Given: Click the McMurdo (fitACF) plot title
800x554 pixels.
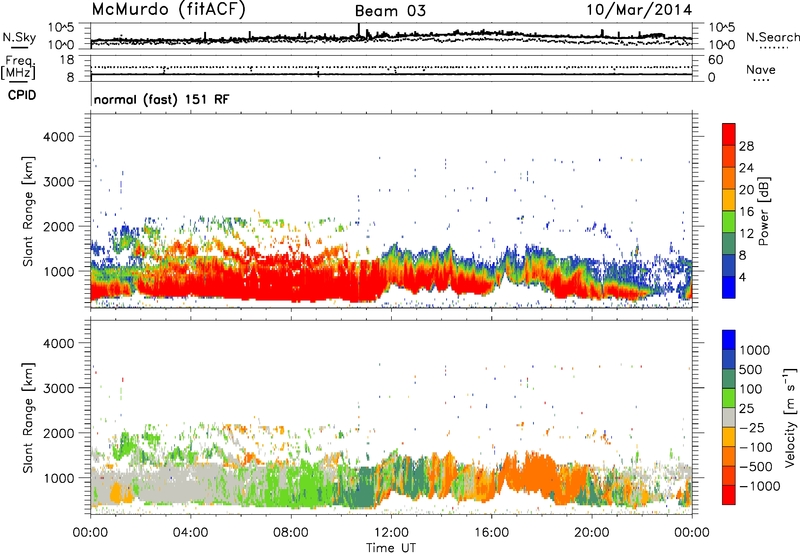Looking at the screenshot, I should click(168, 10).
